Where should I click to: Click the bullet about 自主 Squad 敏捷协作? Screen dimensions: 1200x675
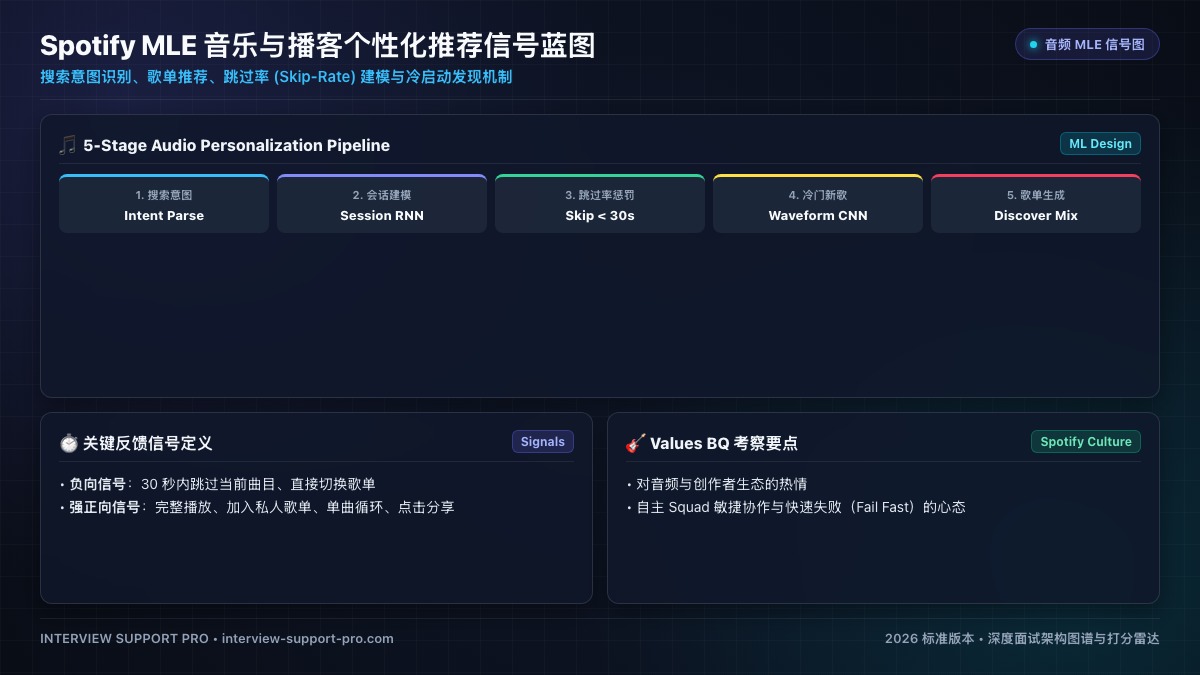(796, 508)
